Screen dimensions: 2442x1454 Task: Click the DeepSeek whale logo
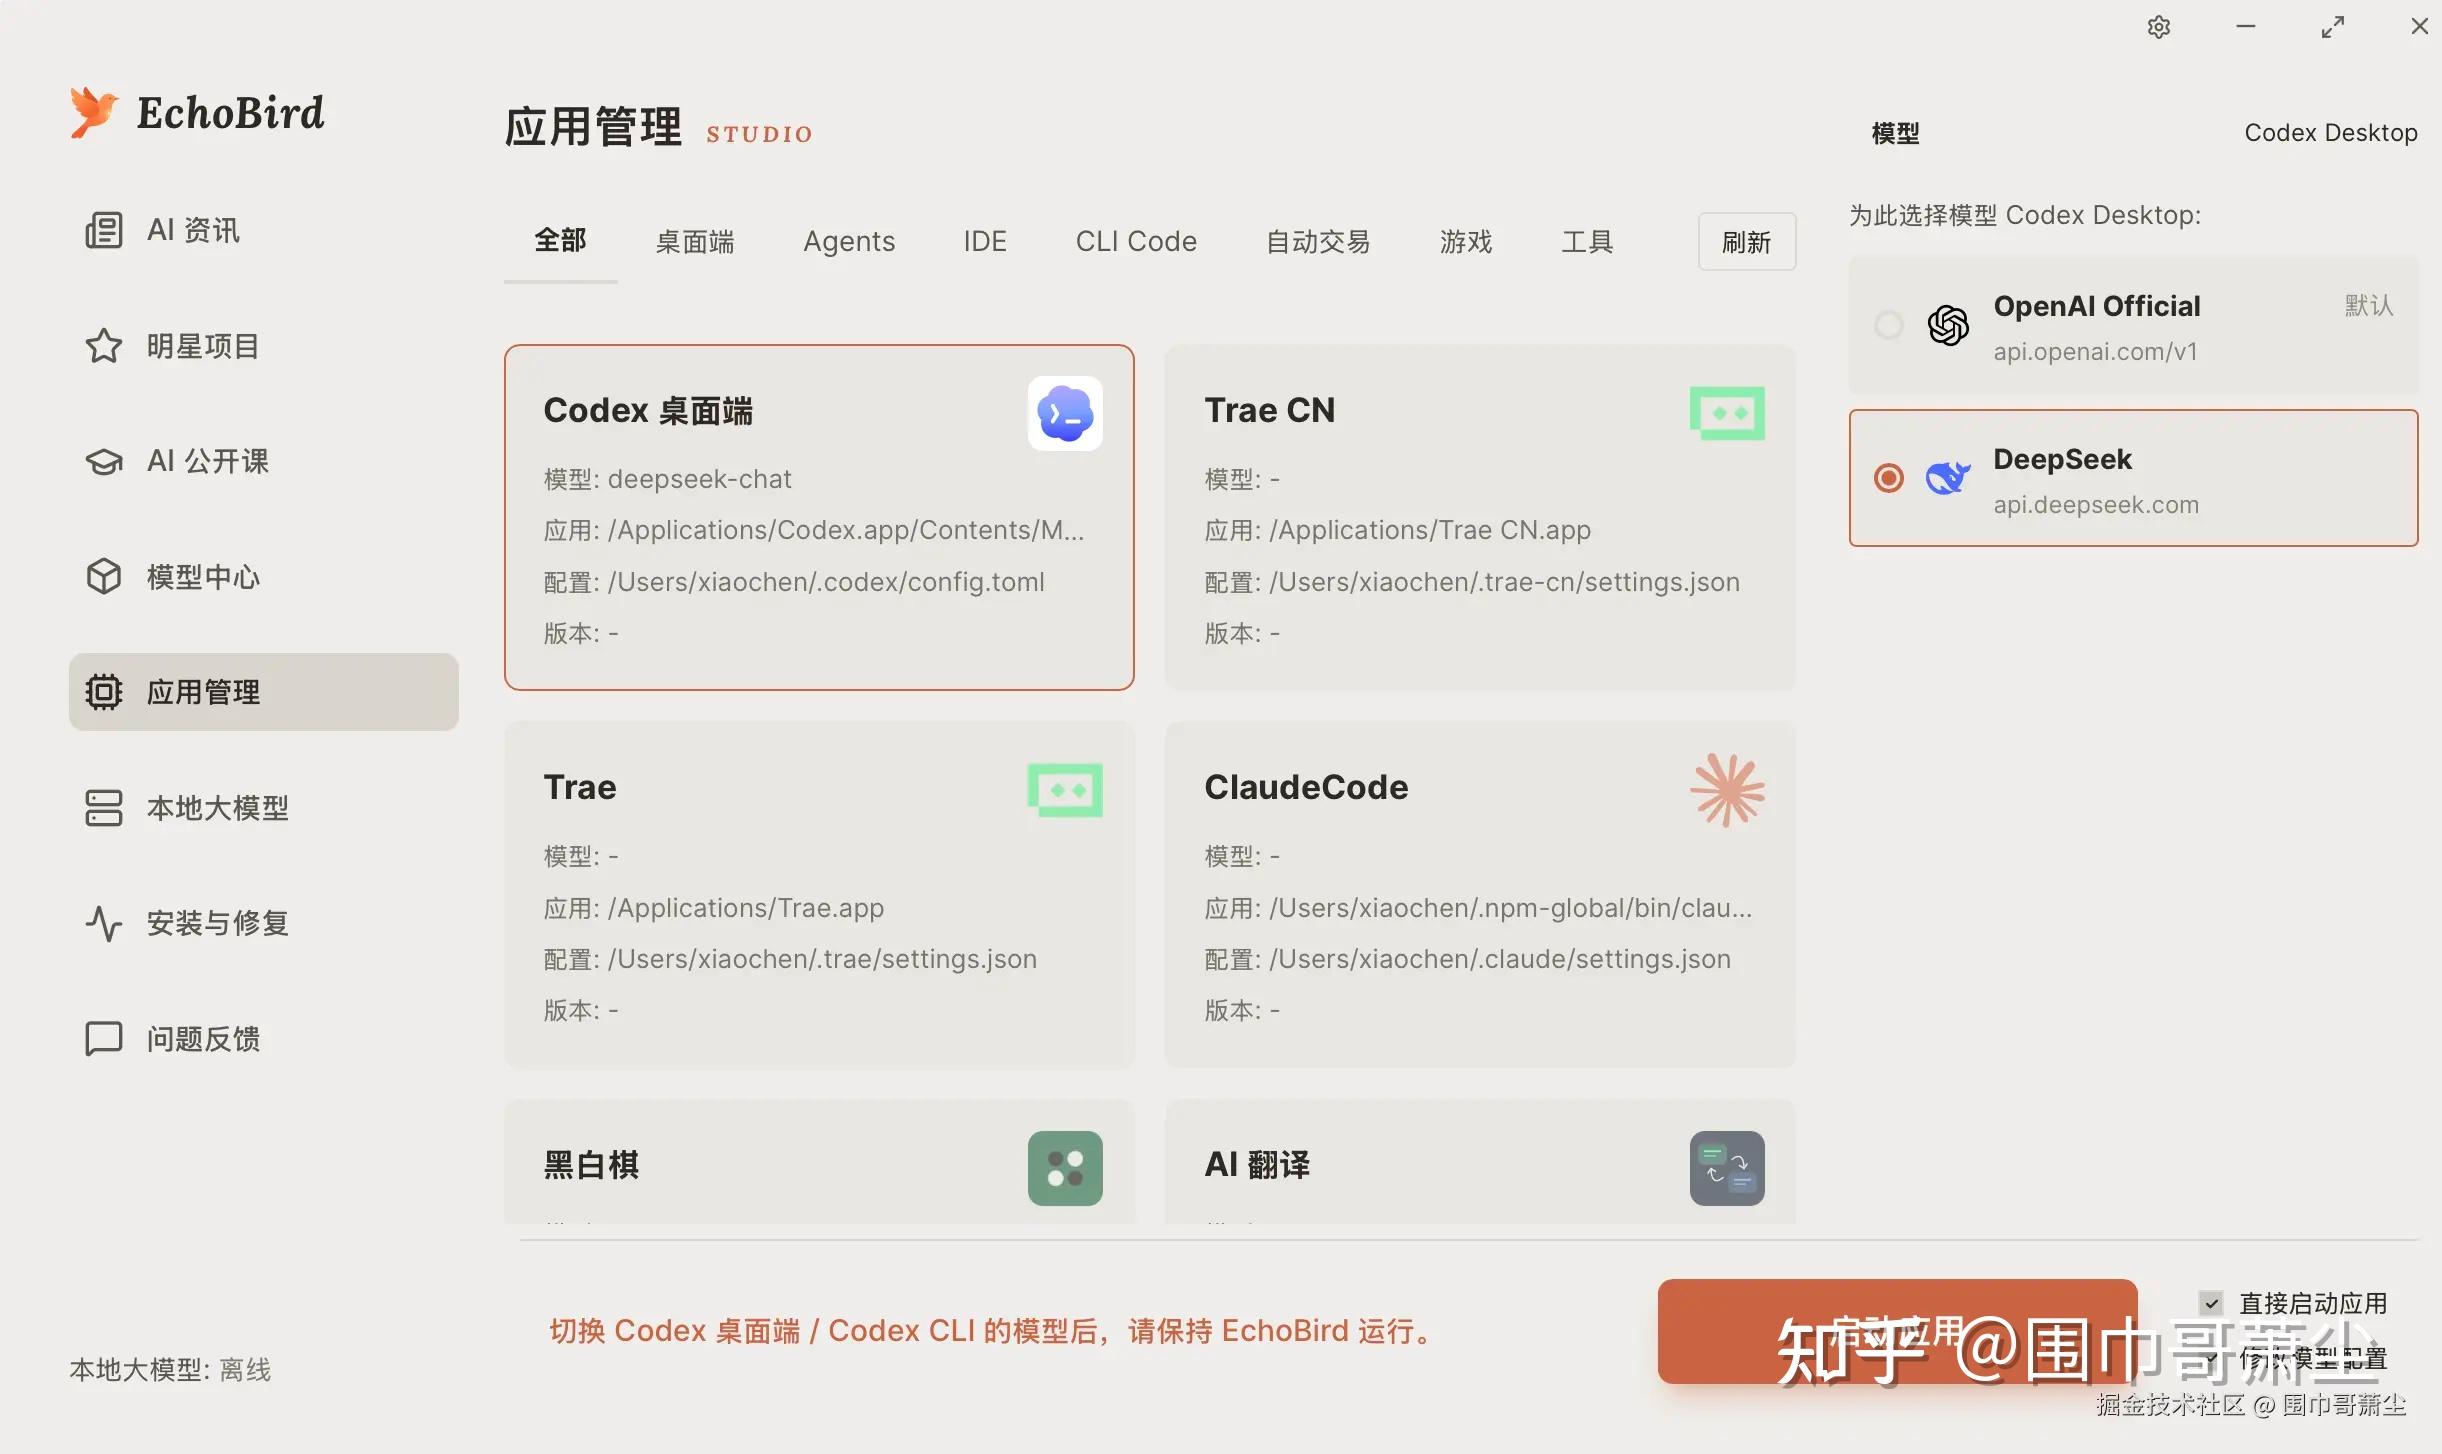(1948, 478)
